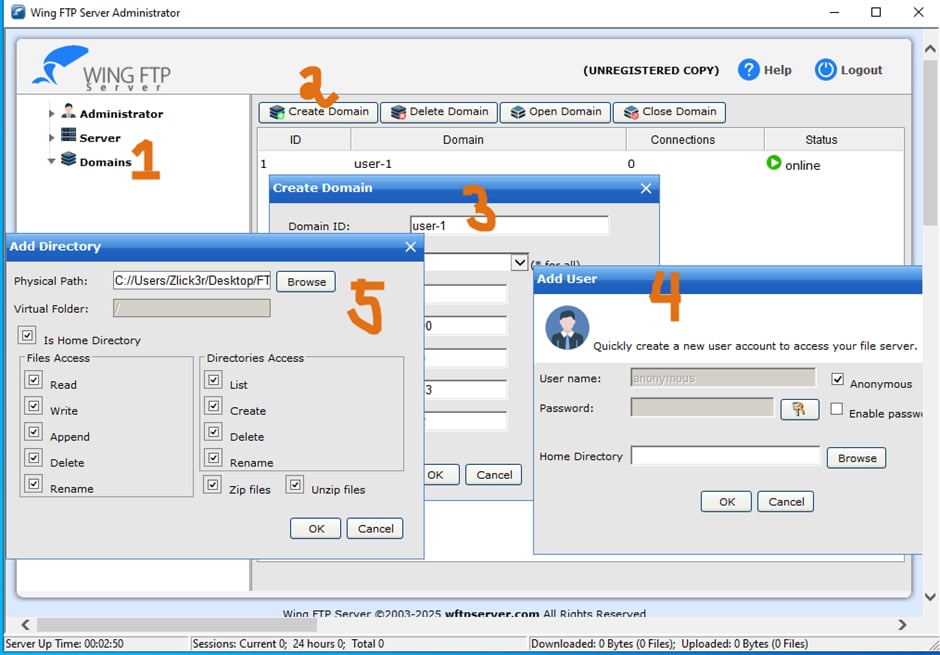Click the Close Domain toolbar button

[669, 112]
